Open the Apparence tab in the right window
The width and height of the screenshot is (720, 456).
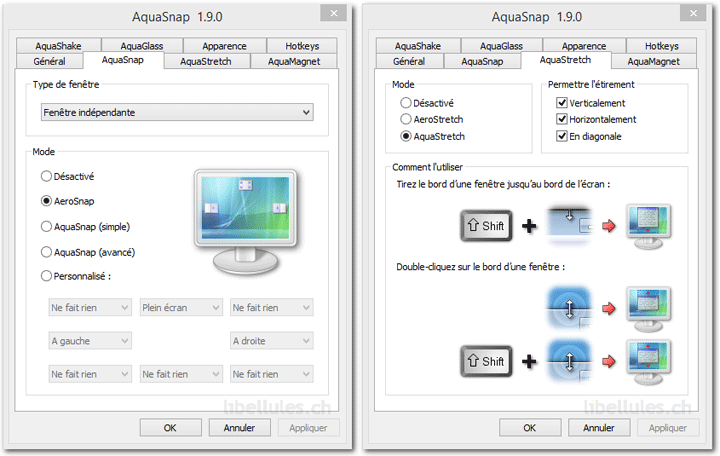tap(584, 46)
